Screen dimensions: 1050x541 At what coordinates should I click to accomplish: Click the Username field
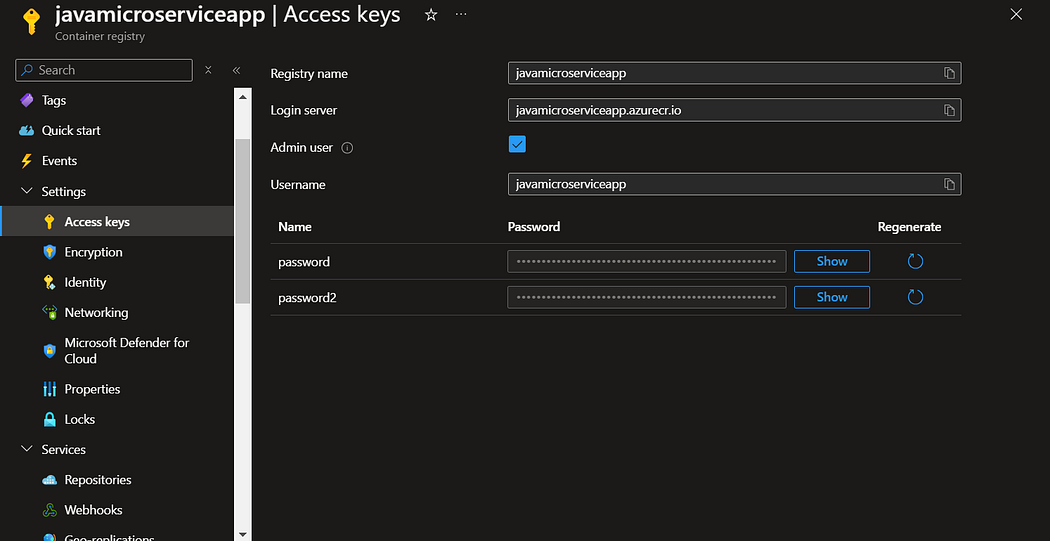click(735, 184)
